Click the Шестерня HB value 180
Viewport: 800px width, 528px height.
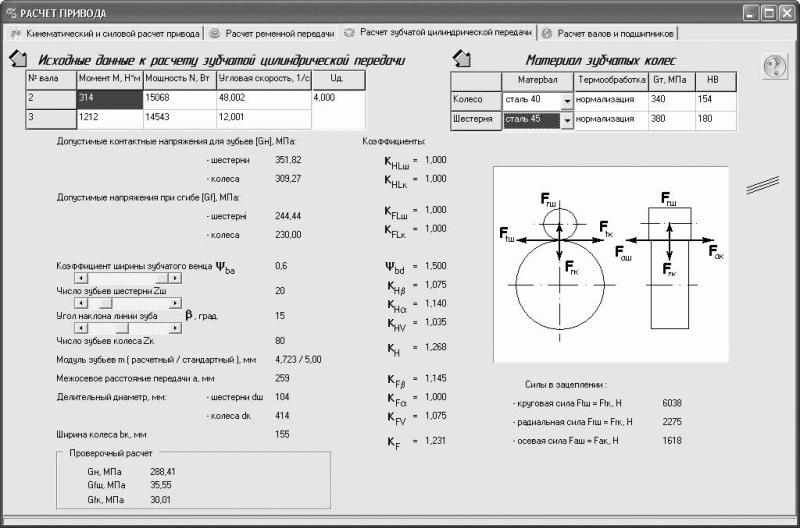tap(716, 120)
